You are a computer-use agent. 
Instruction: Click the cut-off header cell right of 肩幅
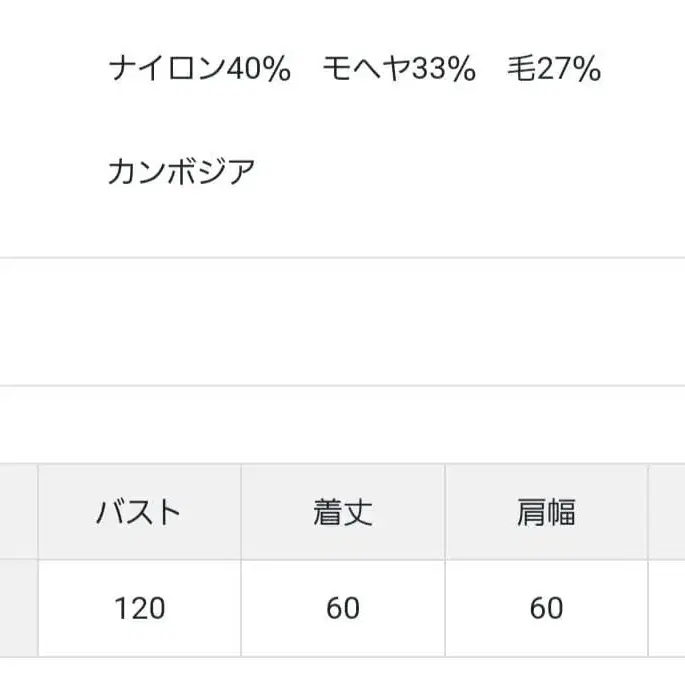click(x=667, y=513)
